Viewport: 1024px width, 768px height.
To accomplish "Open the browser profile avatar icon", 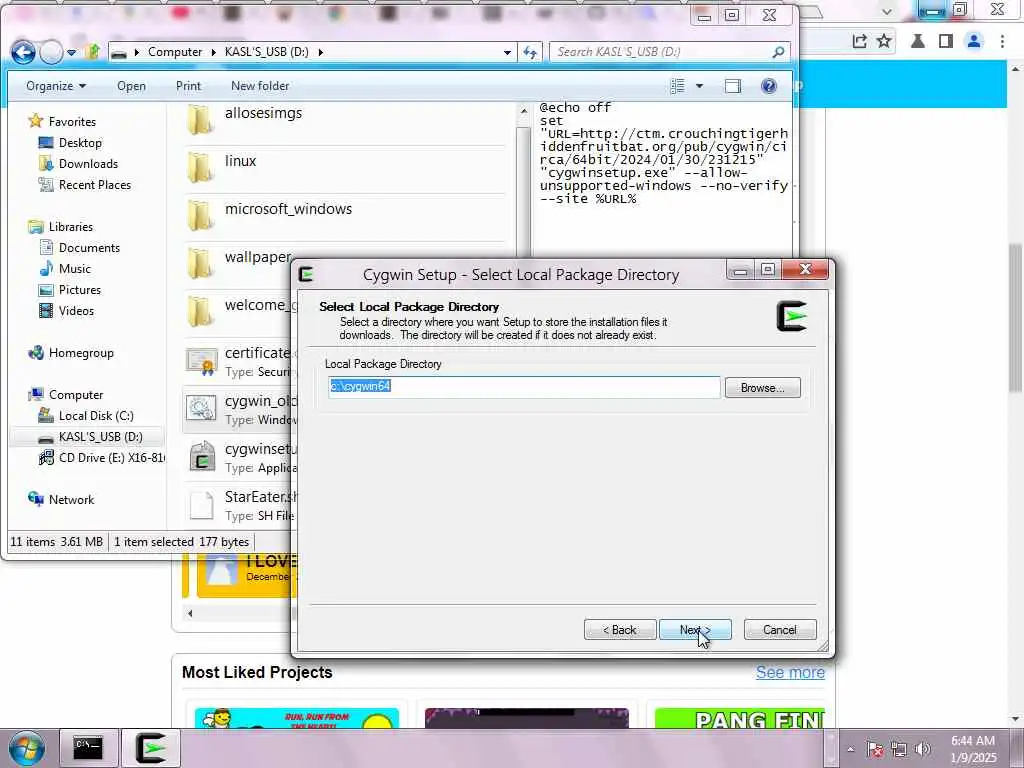I will click(x=974, y=41).
